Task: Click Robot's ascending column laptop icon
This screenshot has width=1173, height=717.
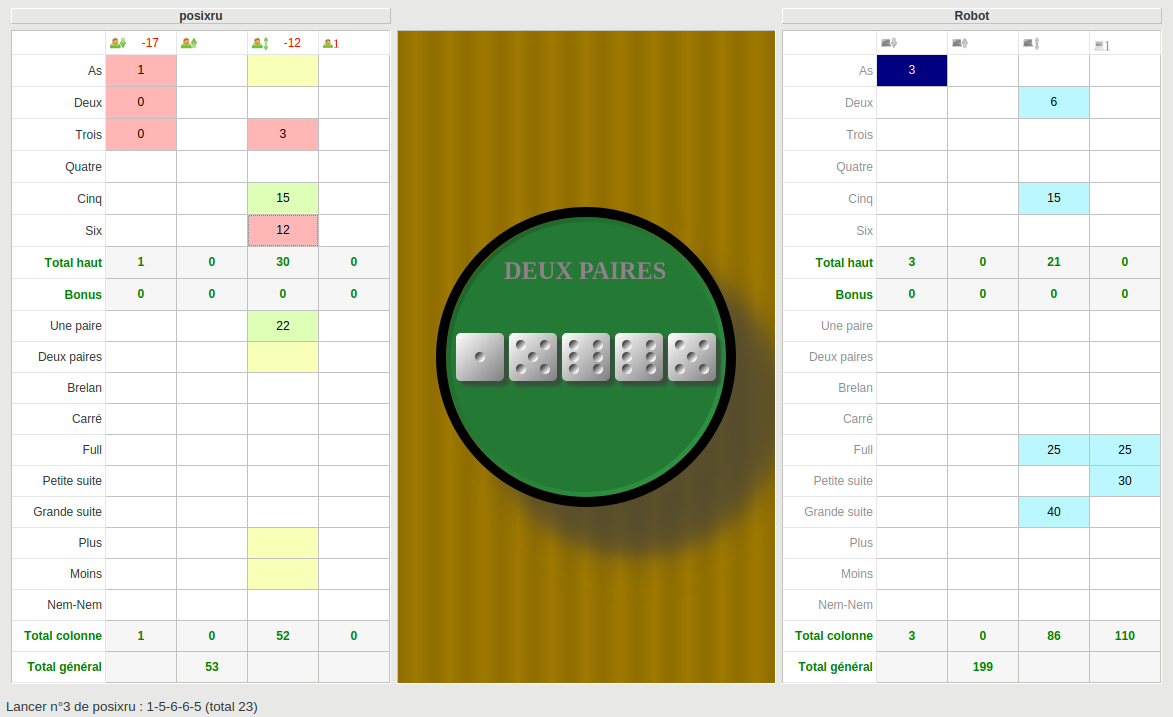Action: [x=960, y=43]
